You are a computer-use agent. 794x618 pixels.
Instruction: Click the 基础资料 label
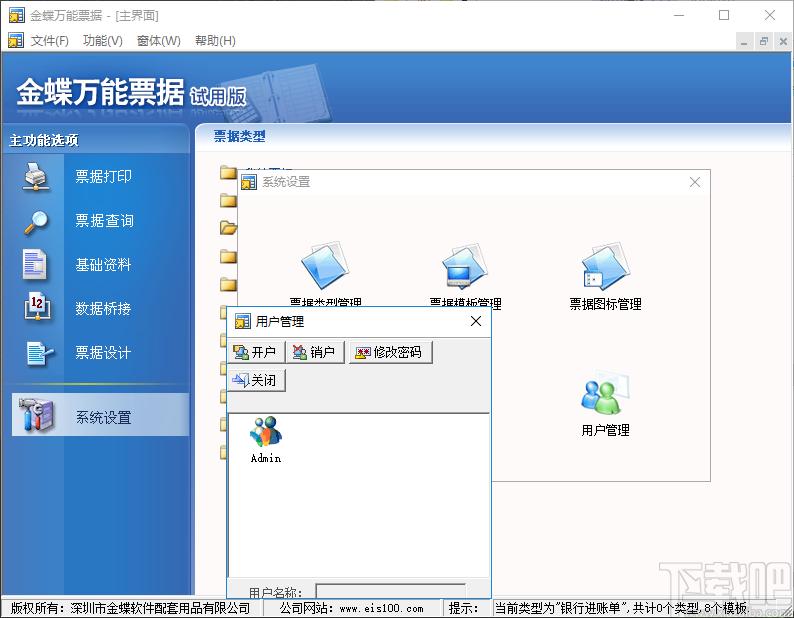pyautogui.click(x=103, y=264)
